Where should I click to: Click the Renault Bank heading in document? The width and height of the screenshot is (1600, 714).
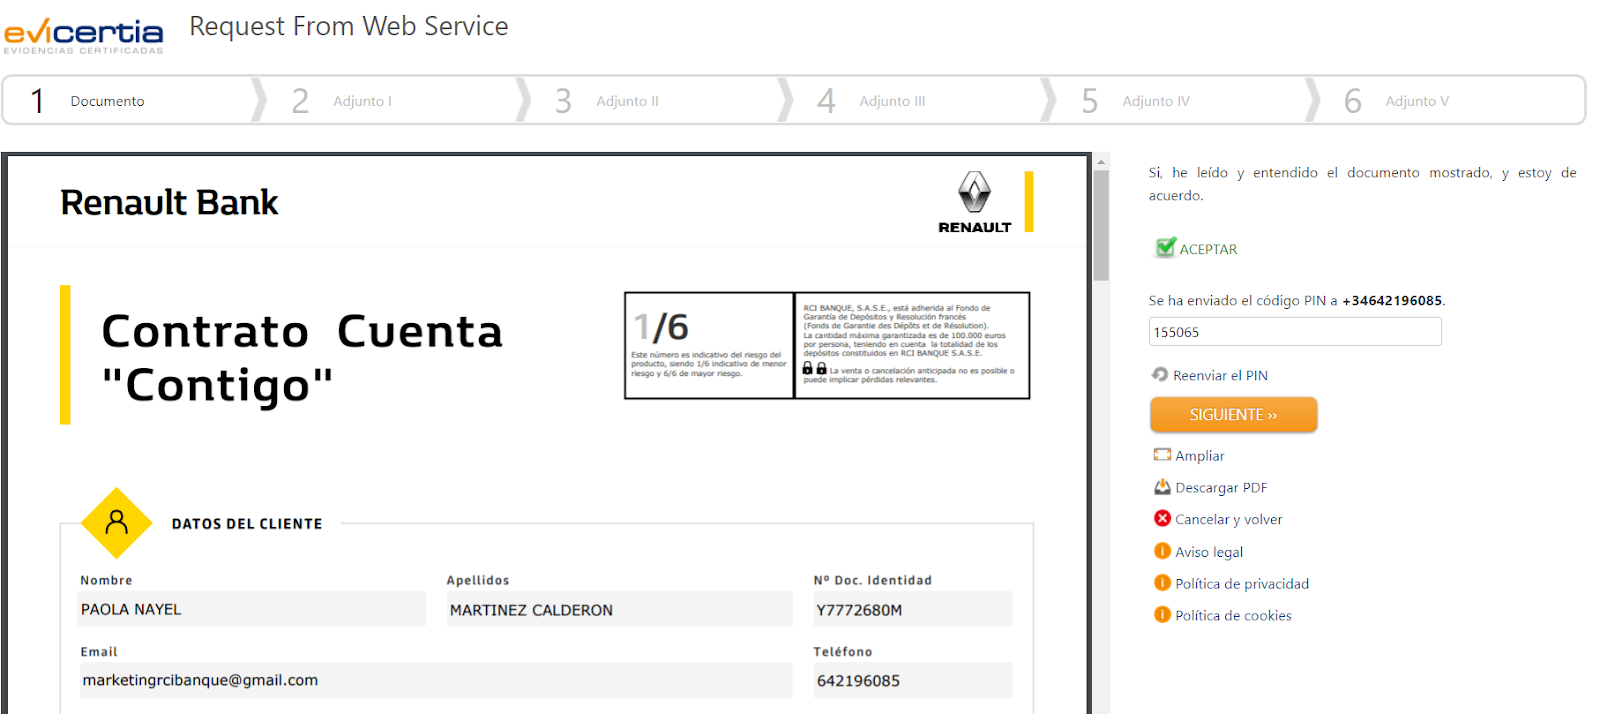click(169, 202)
